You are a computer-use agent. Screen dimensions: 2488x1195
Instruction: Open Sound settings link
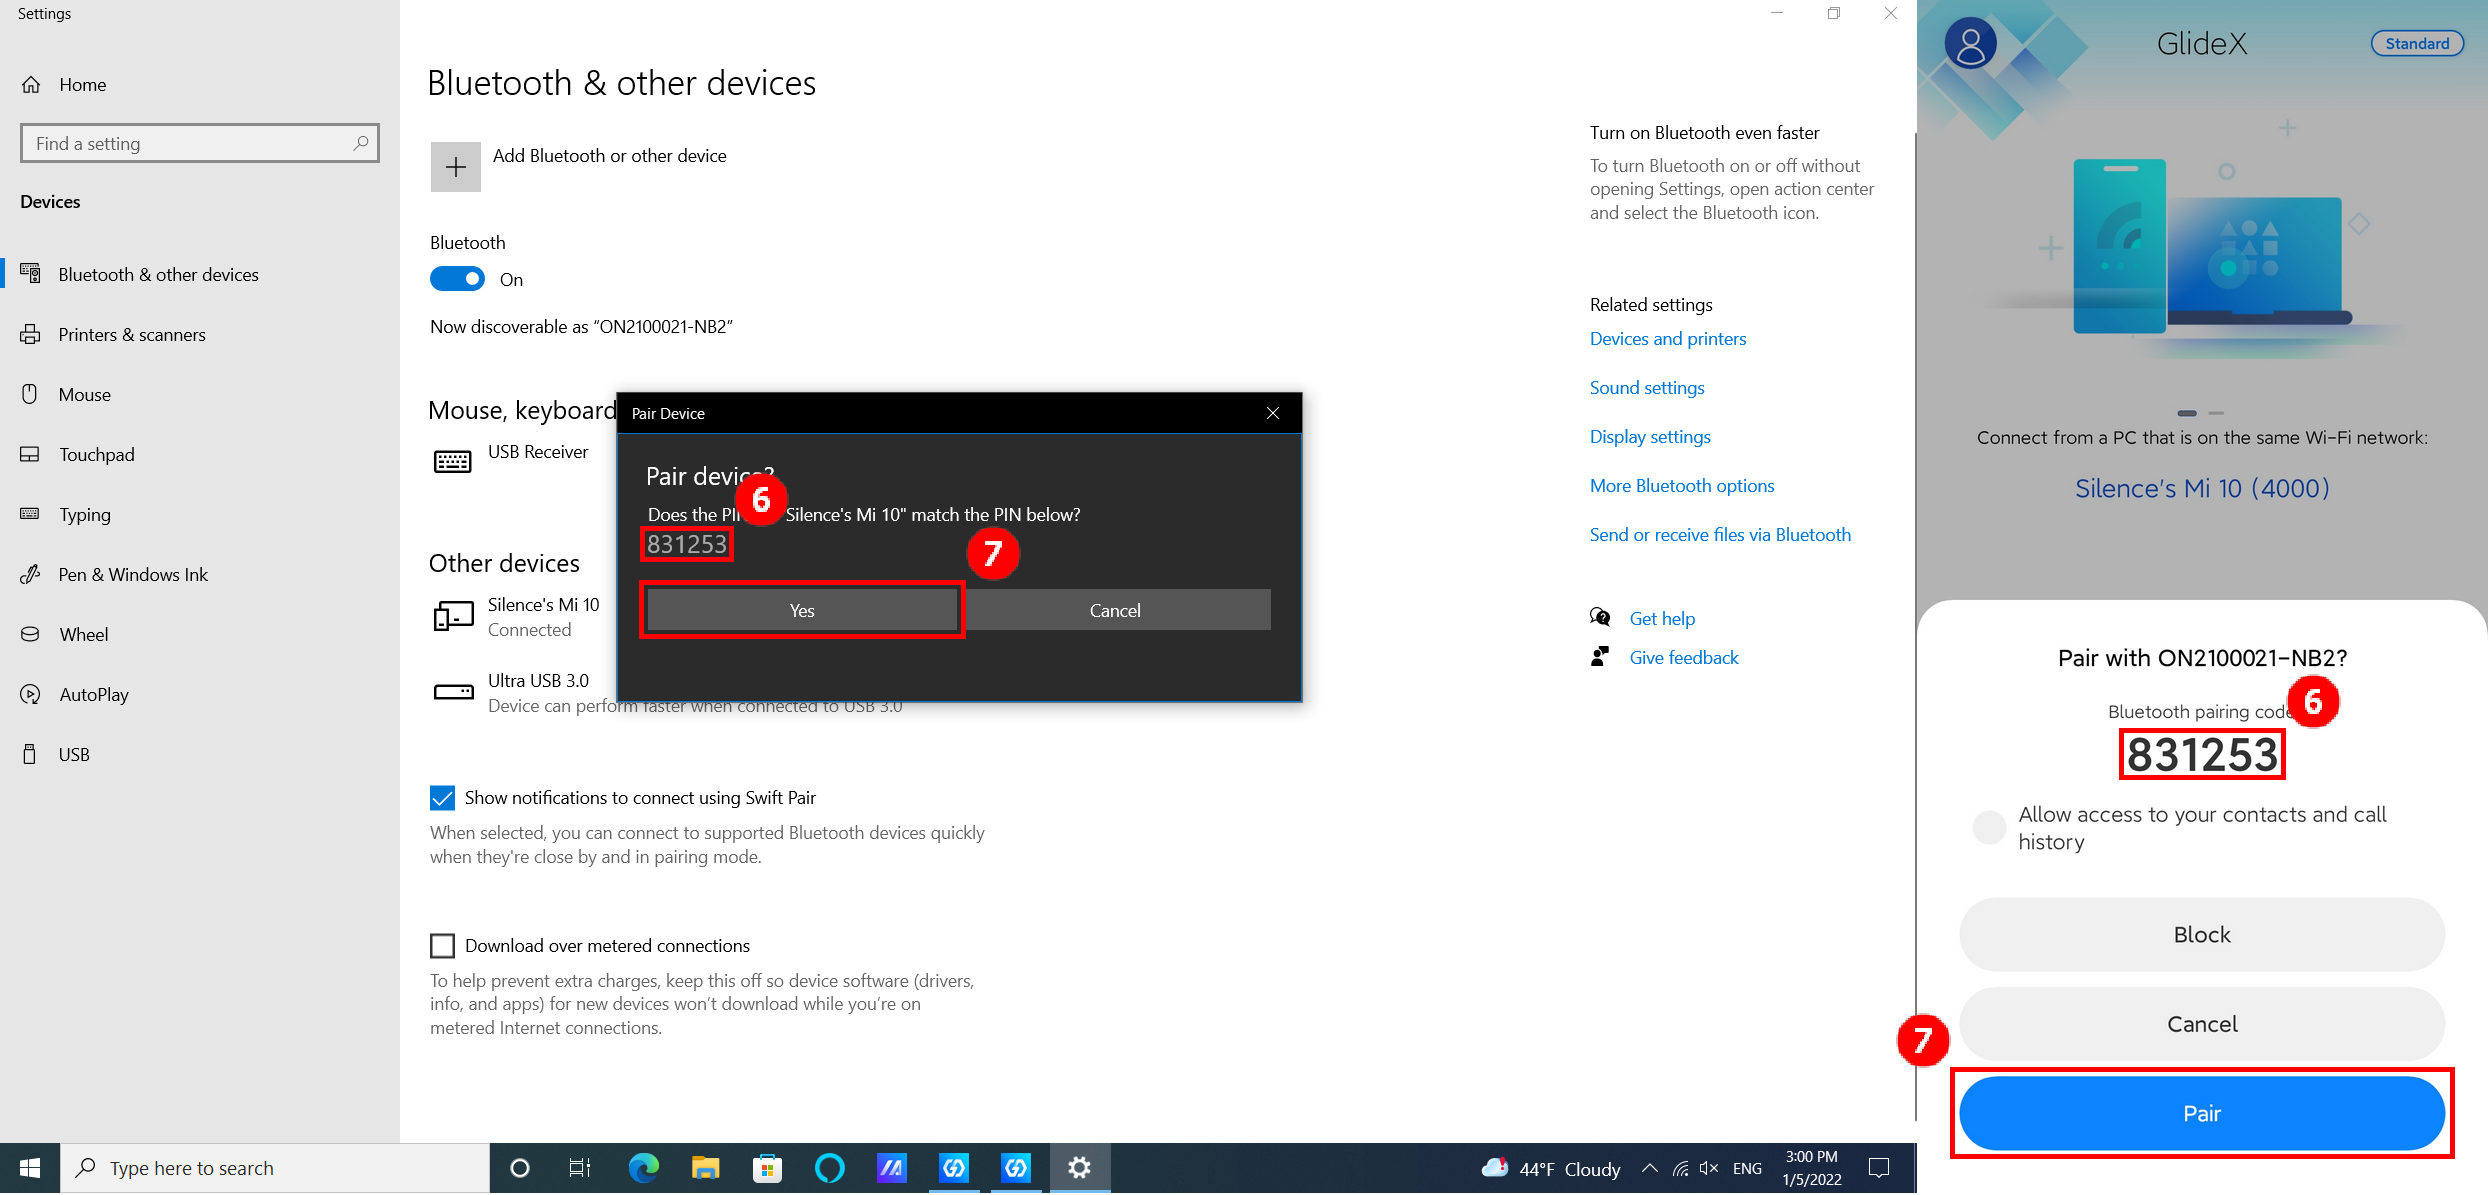[x=1647, y=388]
